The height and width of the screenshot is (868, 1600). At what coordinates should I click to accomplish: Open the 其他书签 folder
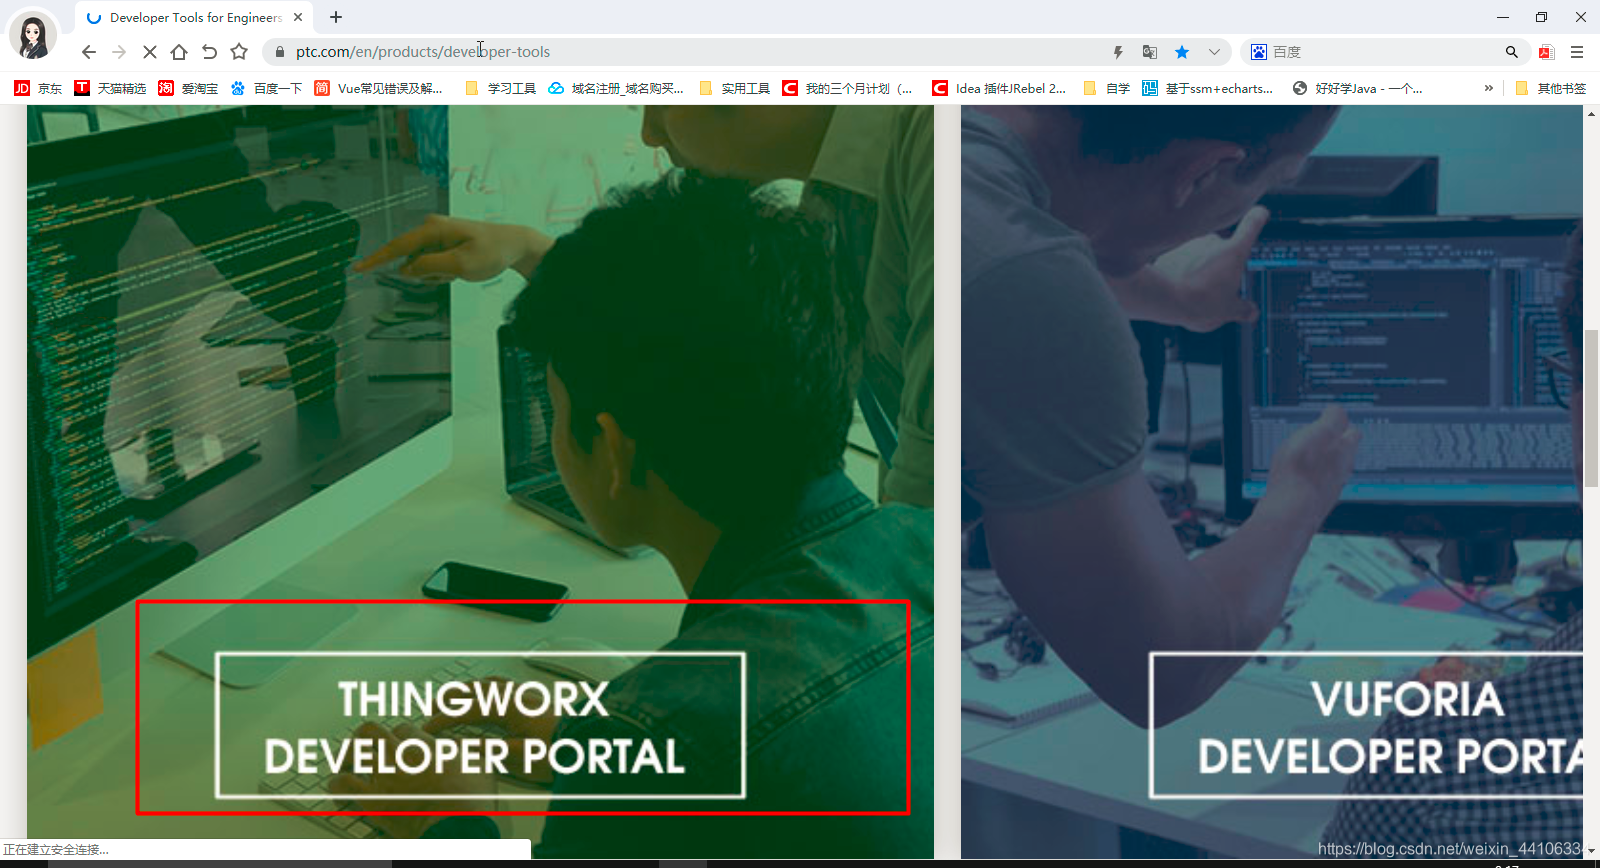point(1550,88)
